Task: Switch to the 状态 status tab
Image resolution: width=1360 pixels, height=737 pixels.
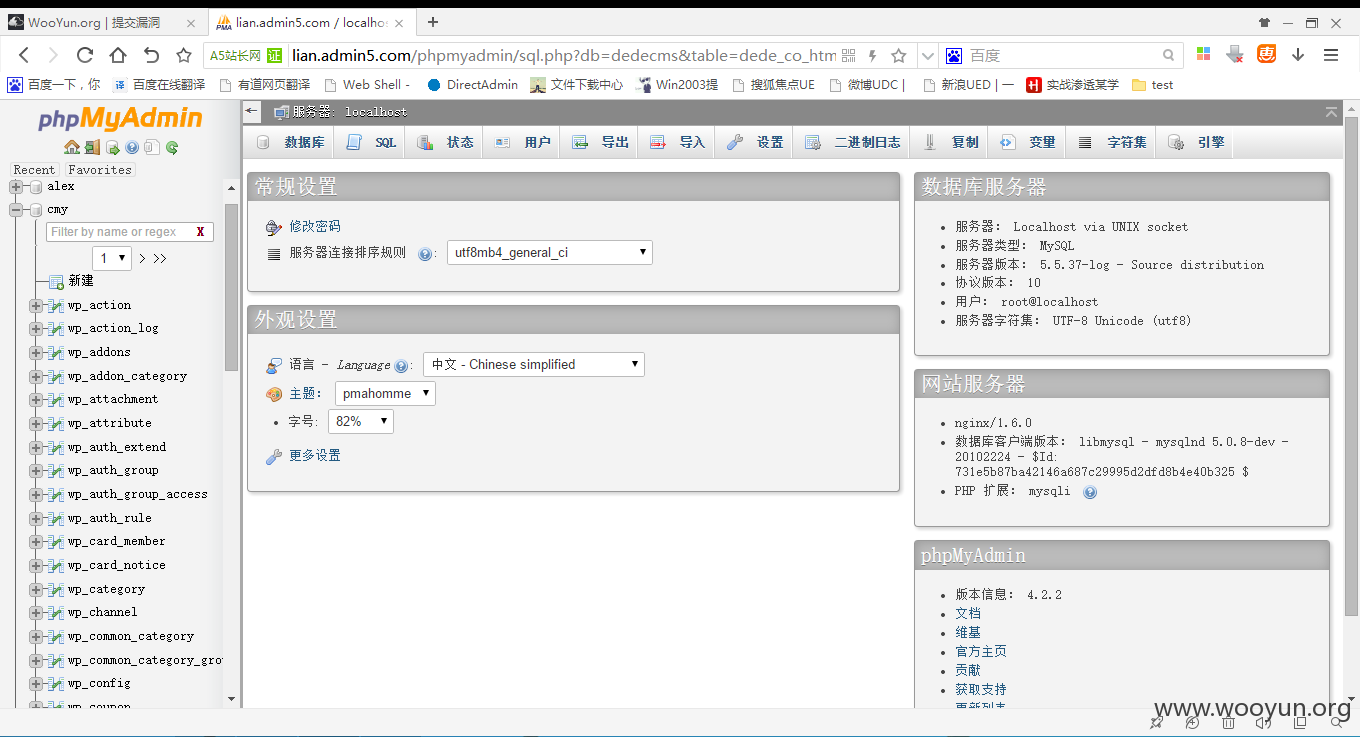Action: (x=446, y=142)
